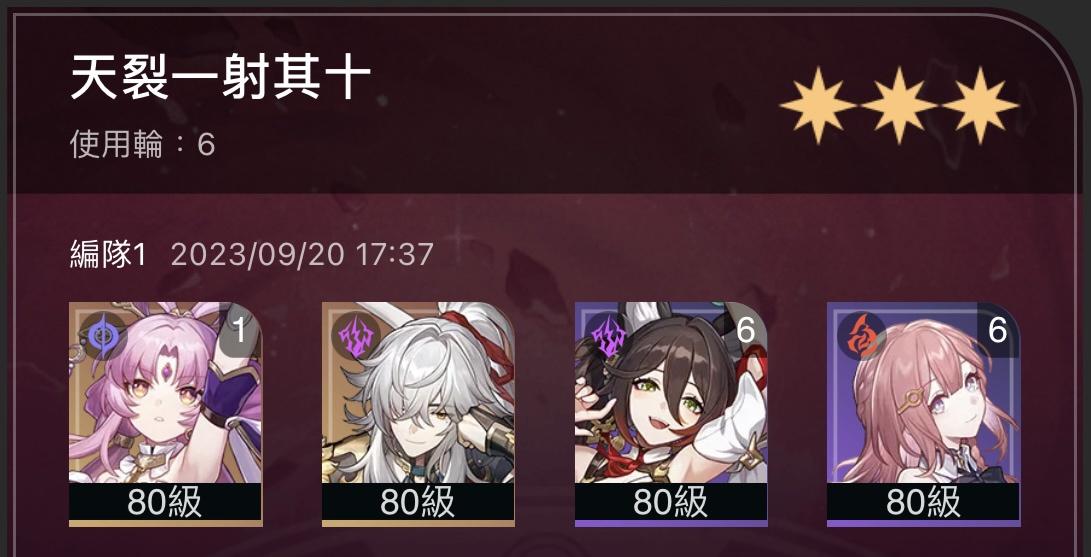This screenshot has height=557, width=1091.
Task: Click eidolon badge 1 on pink-haired character
Action: [x=240, y=330]
